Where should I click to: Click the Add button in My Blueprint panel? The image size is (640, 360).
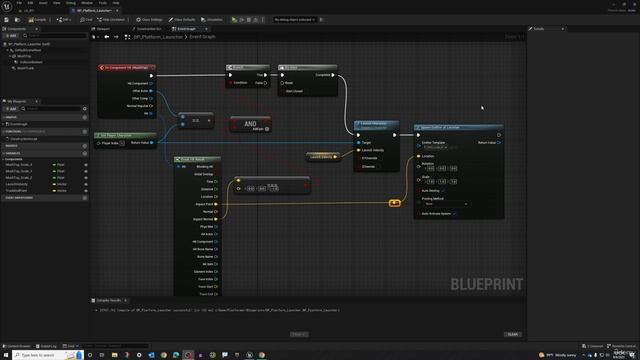(11, 109)
